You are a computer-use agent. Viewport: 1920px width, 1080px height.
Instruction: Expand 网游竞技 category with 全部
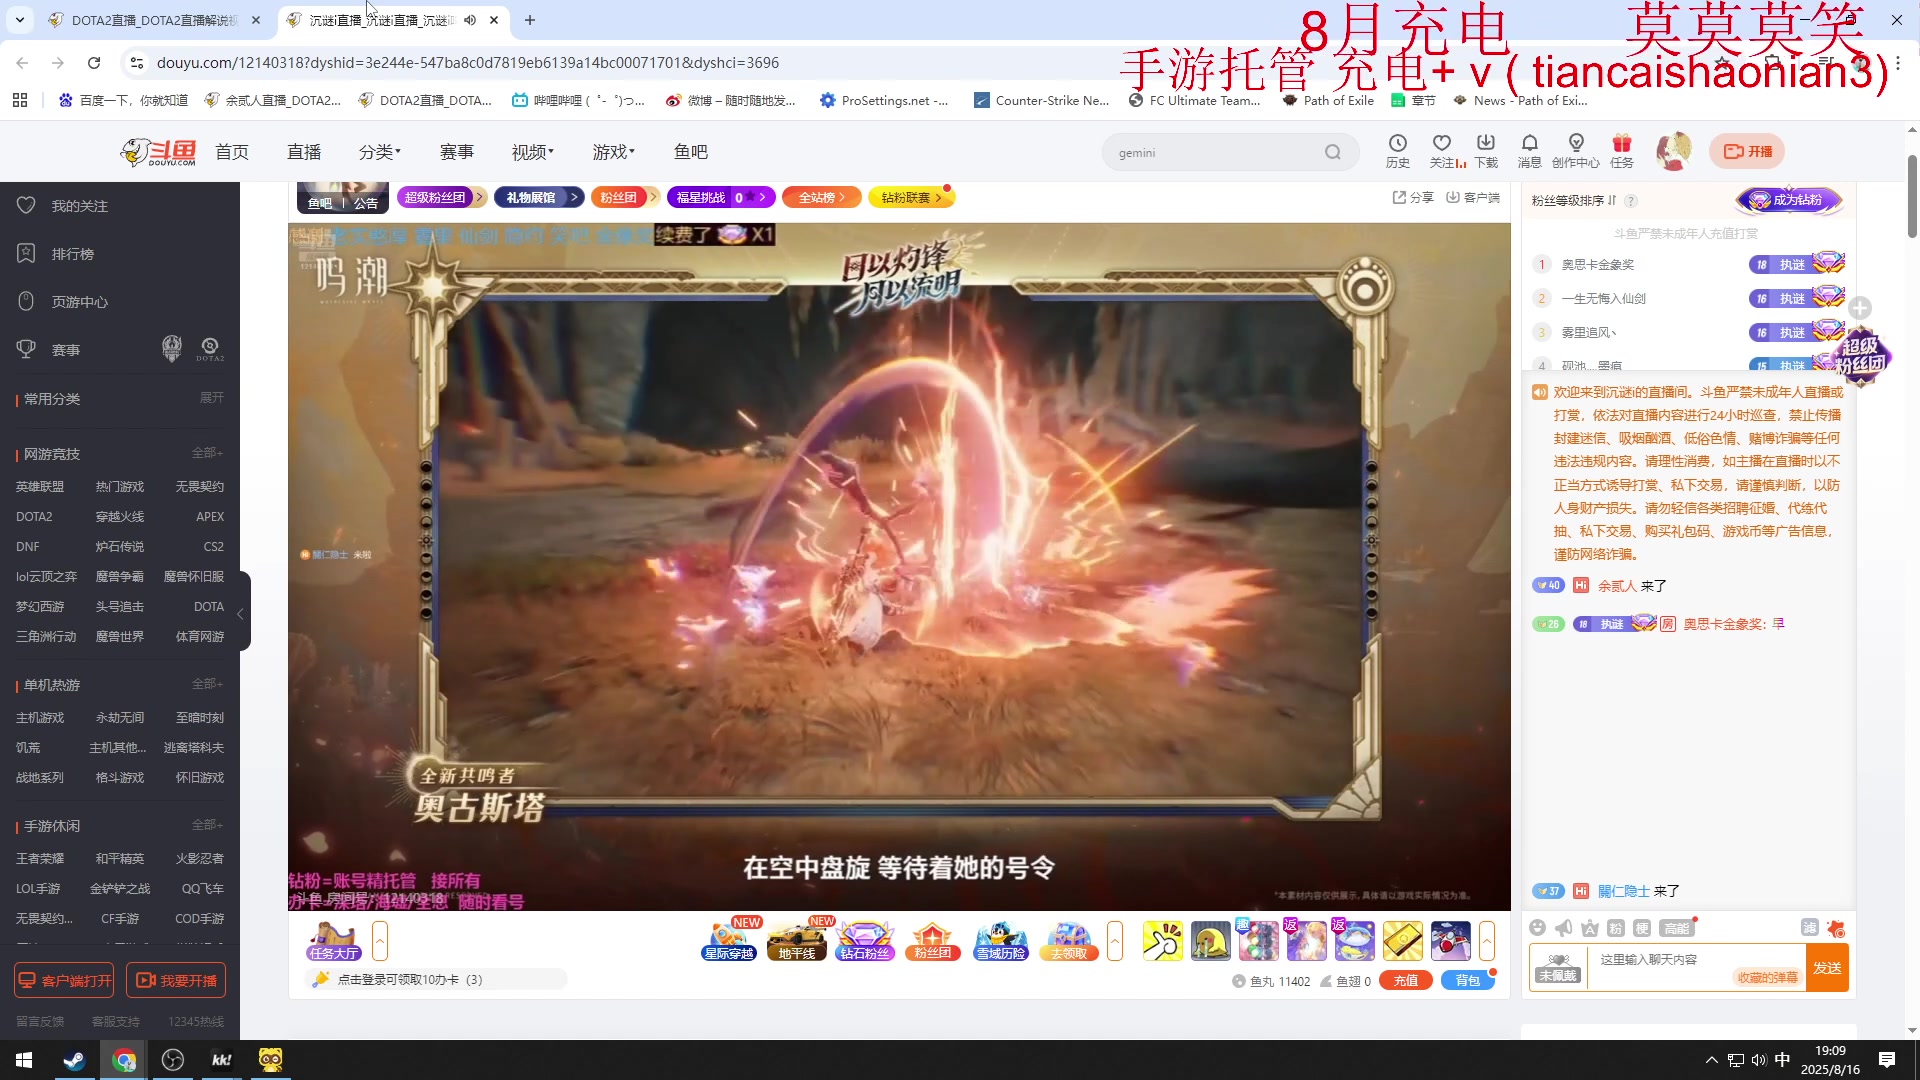coord(207,453)
